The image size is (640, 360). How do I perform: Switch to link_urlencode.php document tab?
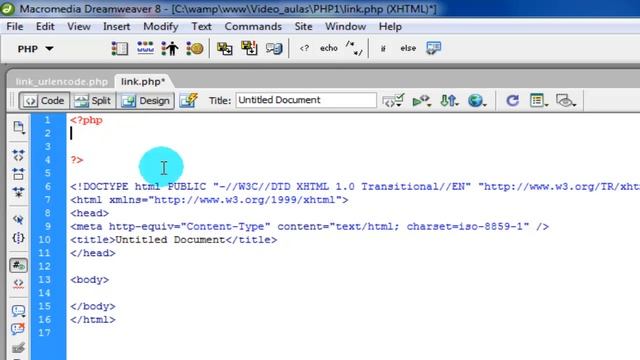pos(62,82)
